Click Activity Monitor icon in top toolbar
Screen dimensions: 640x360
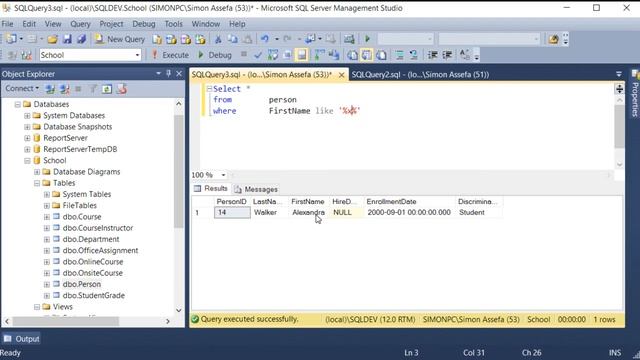click(x=349, y=39)
